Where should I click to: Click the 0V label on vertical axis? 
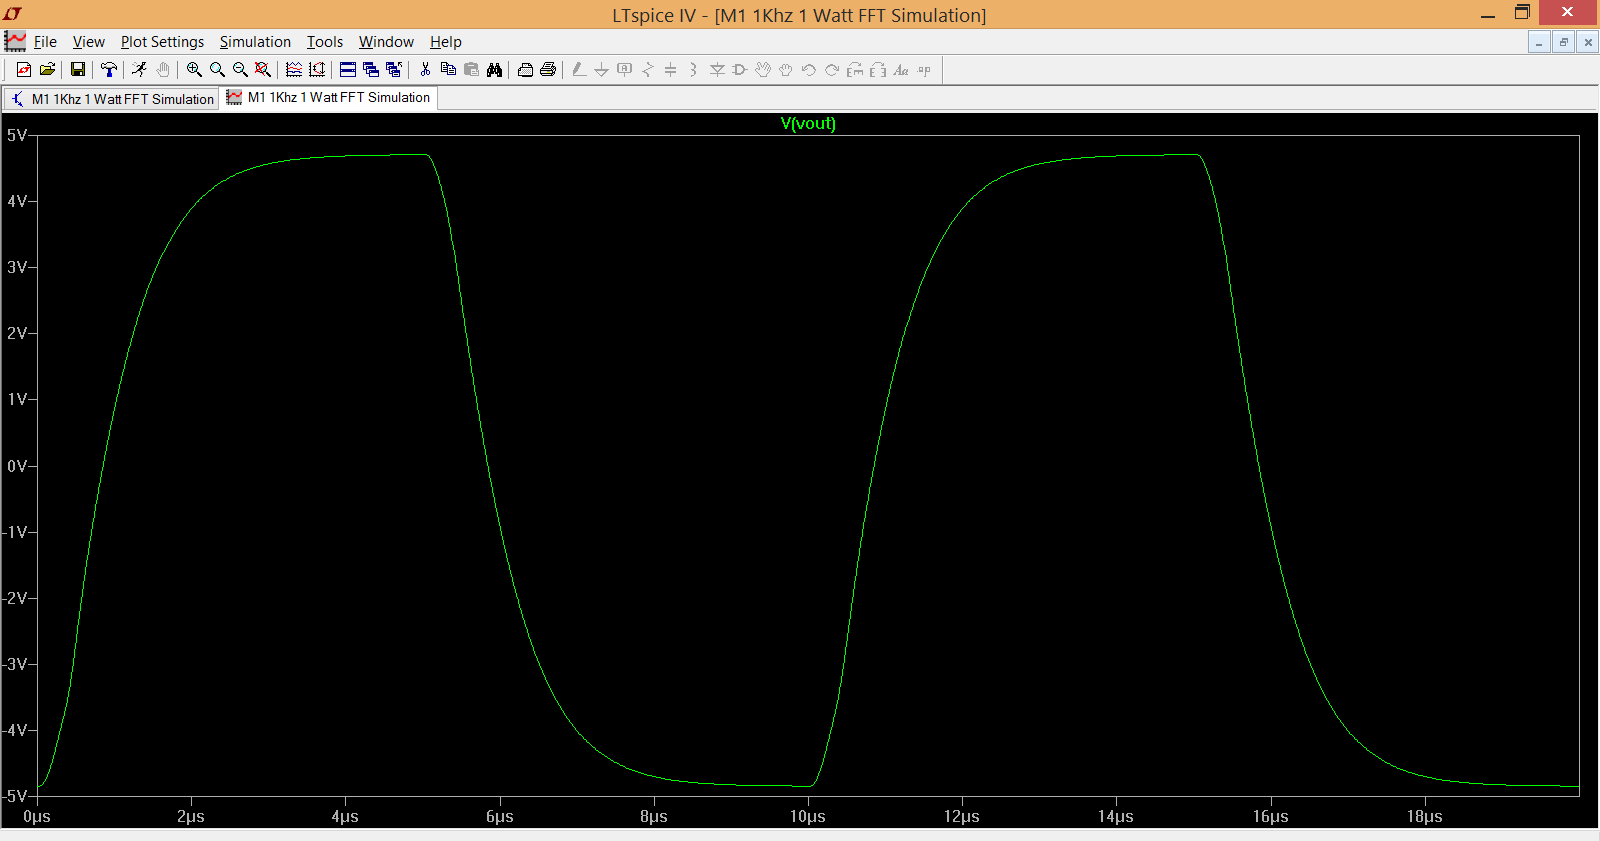(x=17, y=466)
